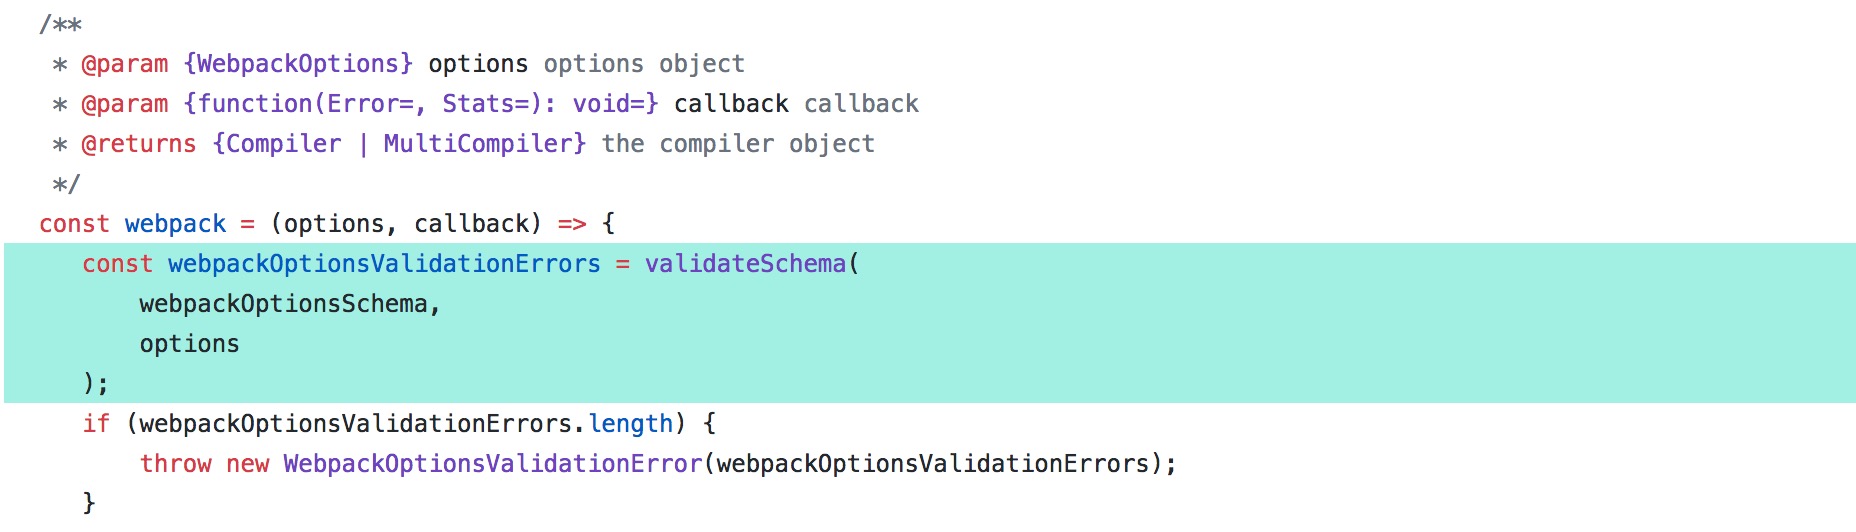Click the options argument on highlighted line

[189, 344]
